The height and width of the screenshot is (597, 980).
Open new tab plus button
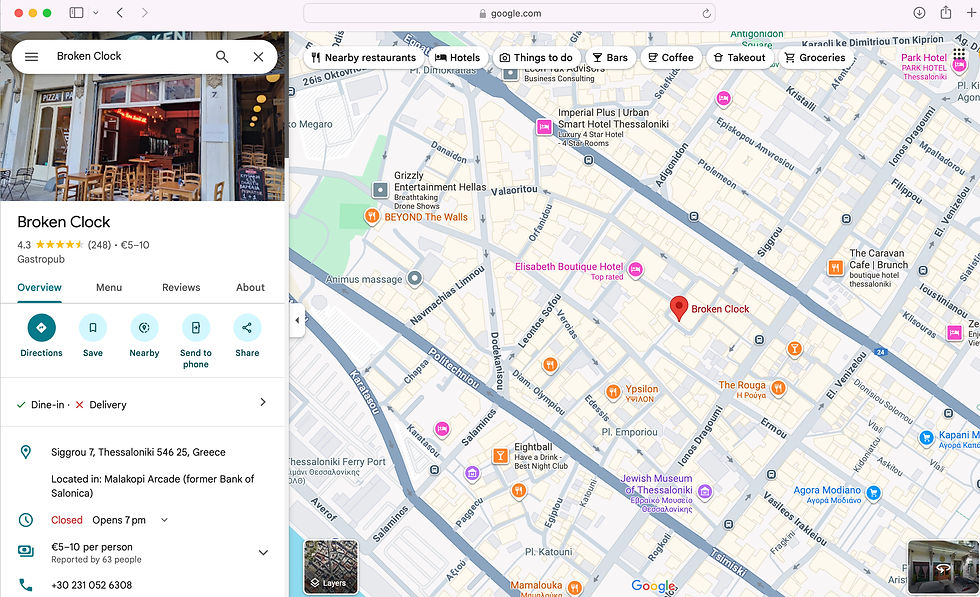point(971,13)
